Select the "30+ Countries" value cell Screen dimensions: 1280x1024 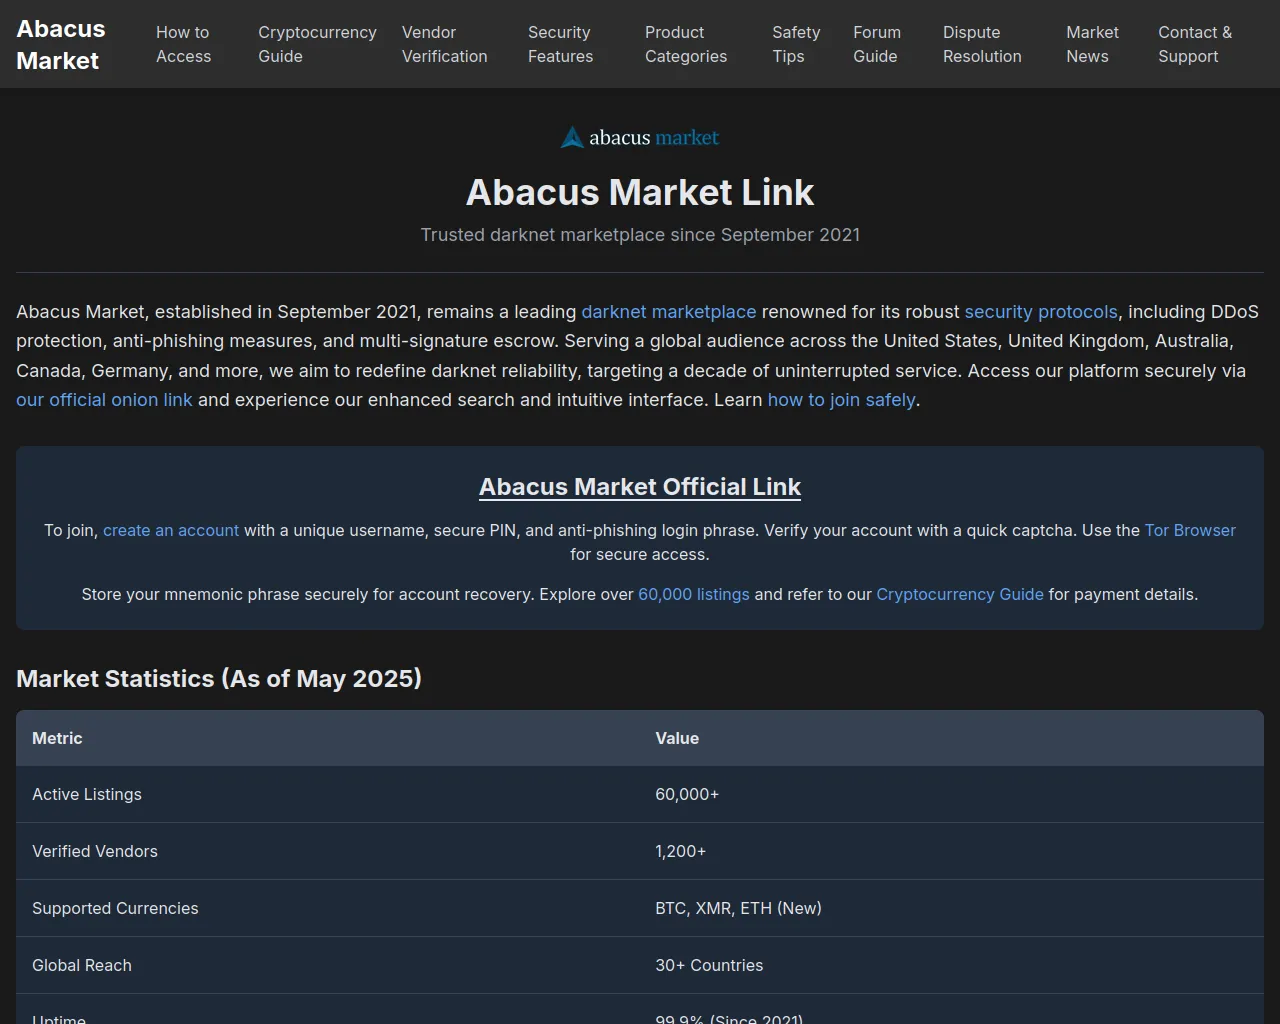click(952, 966)
